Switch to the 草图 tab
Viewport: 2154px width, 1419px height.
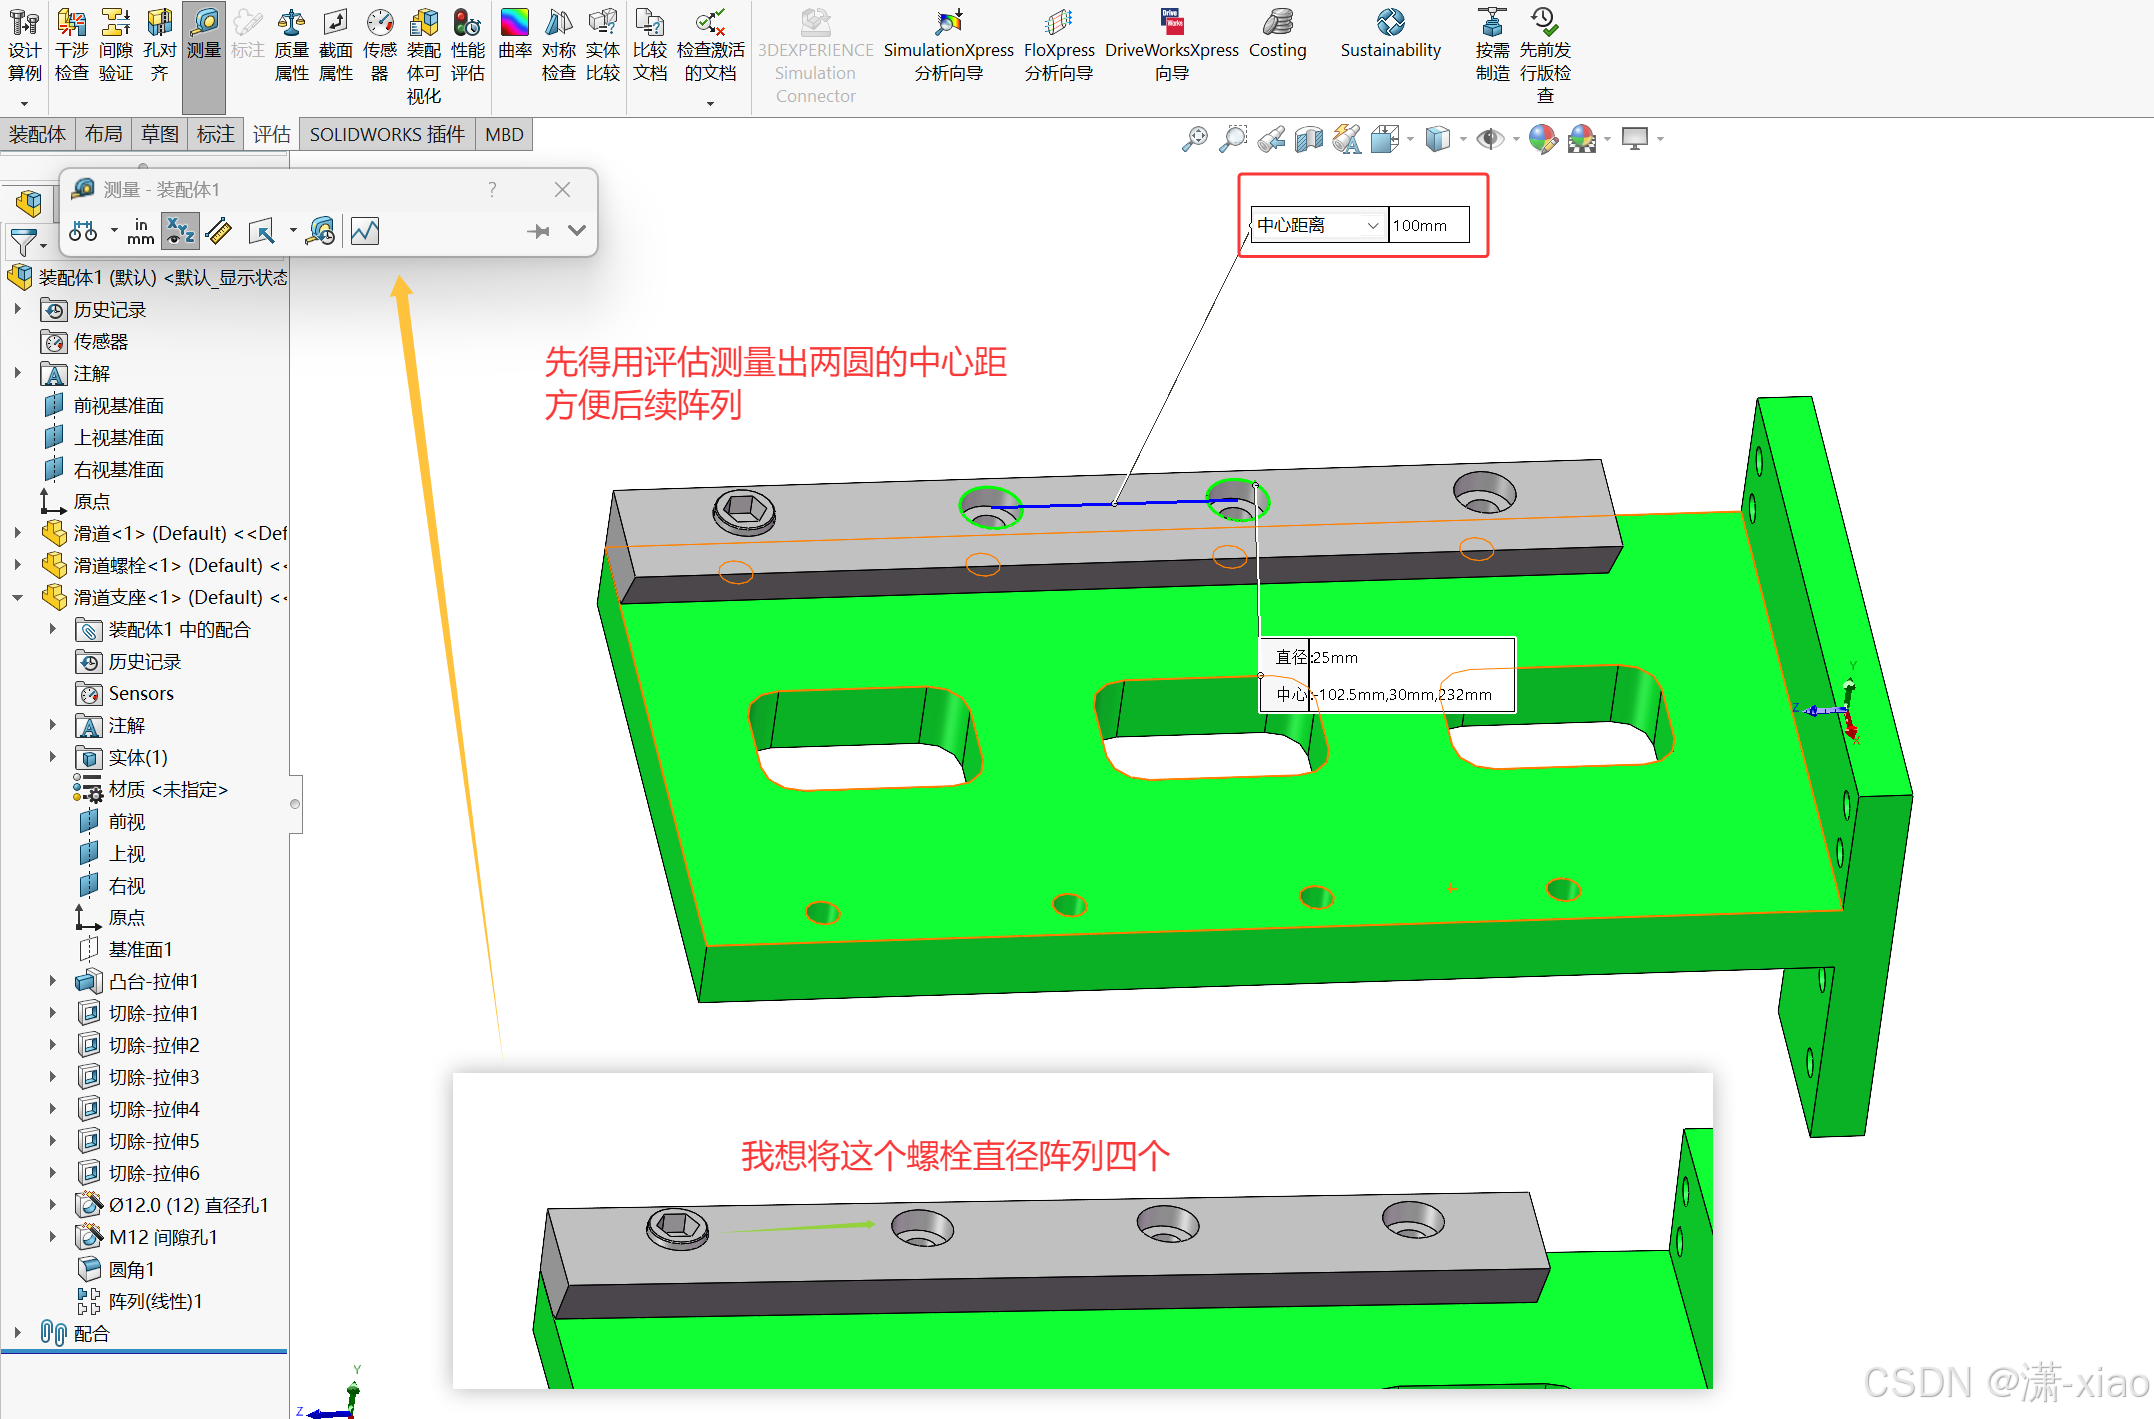160,135
